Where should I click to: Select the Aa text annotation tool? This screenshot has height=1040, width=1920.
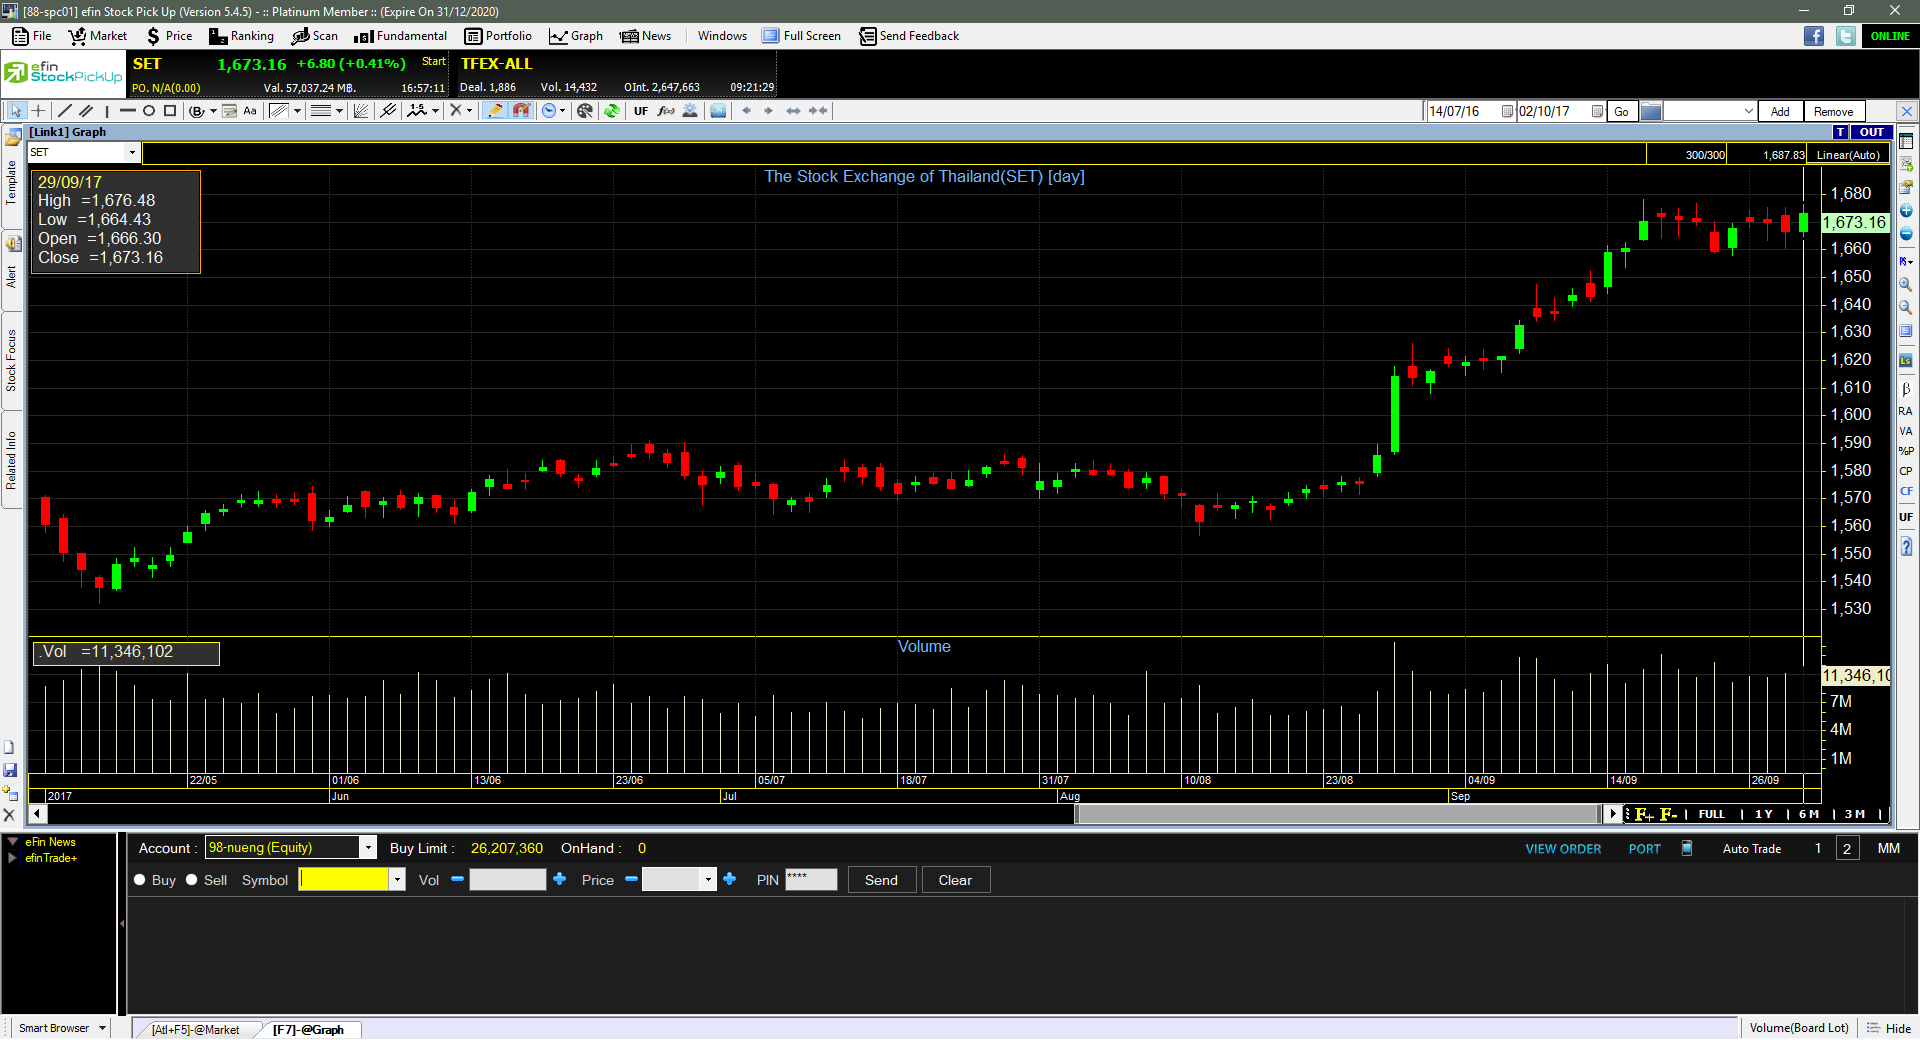coord(250,111)
